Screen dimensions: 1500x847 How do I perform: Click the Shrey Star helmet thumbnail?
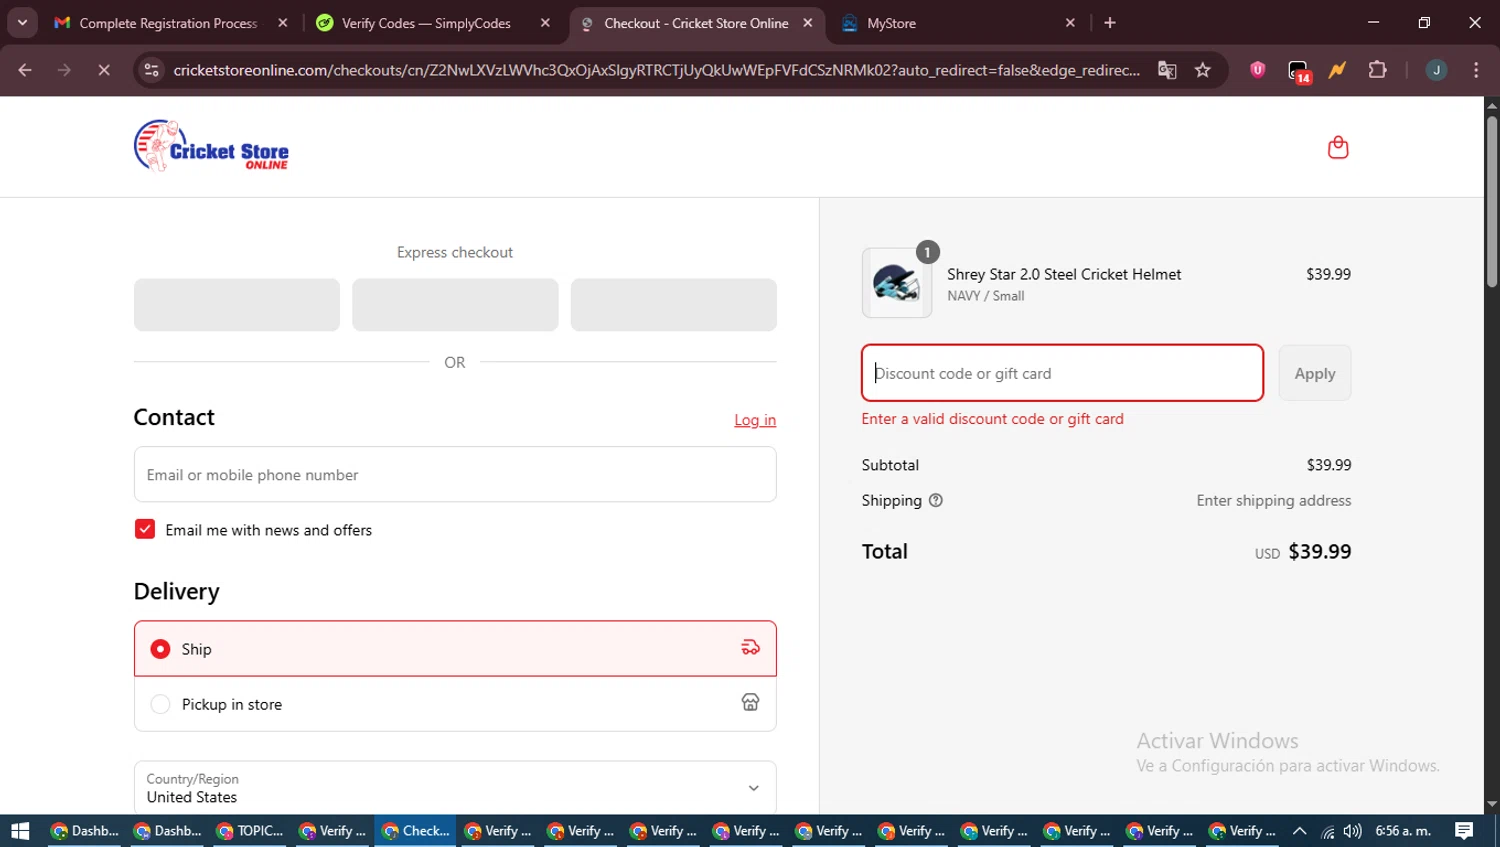897,283
